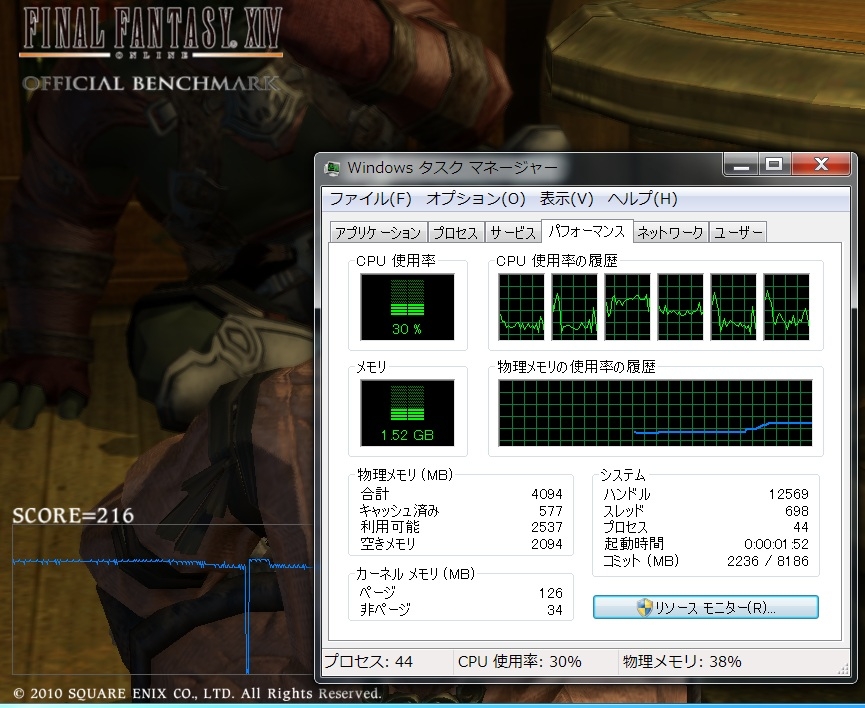Click the Task Manager title bar icon
This screenshot has width=865, height=708.
tap(333, 168)
